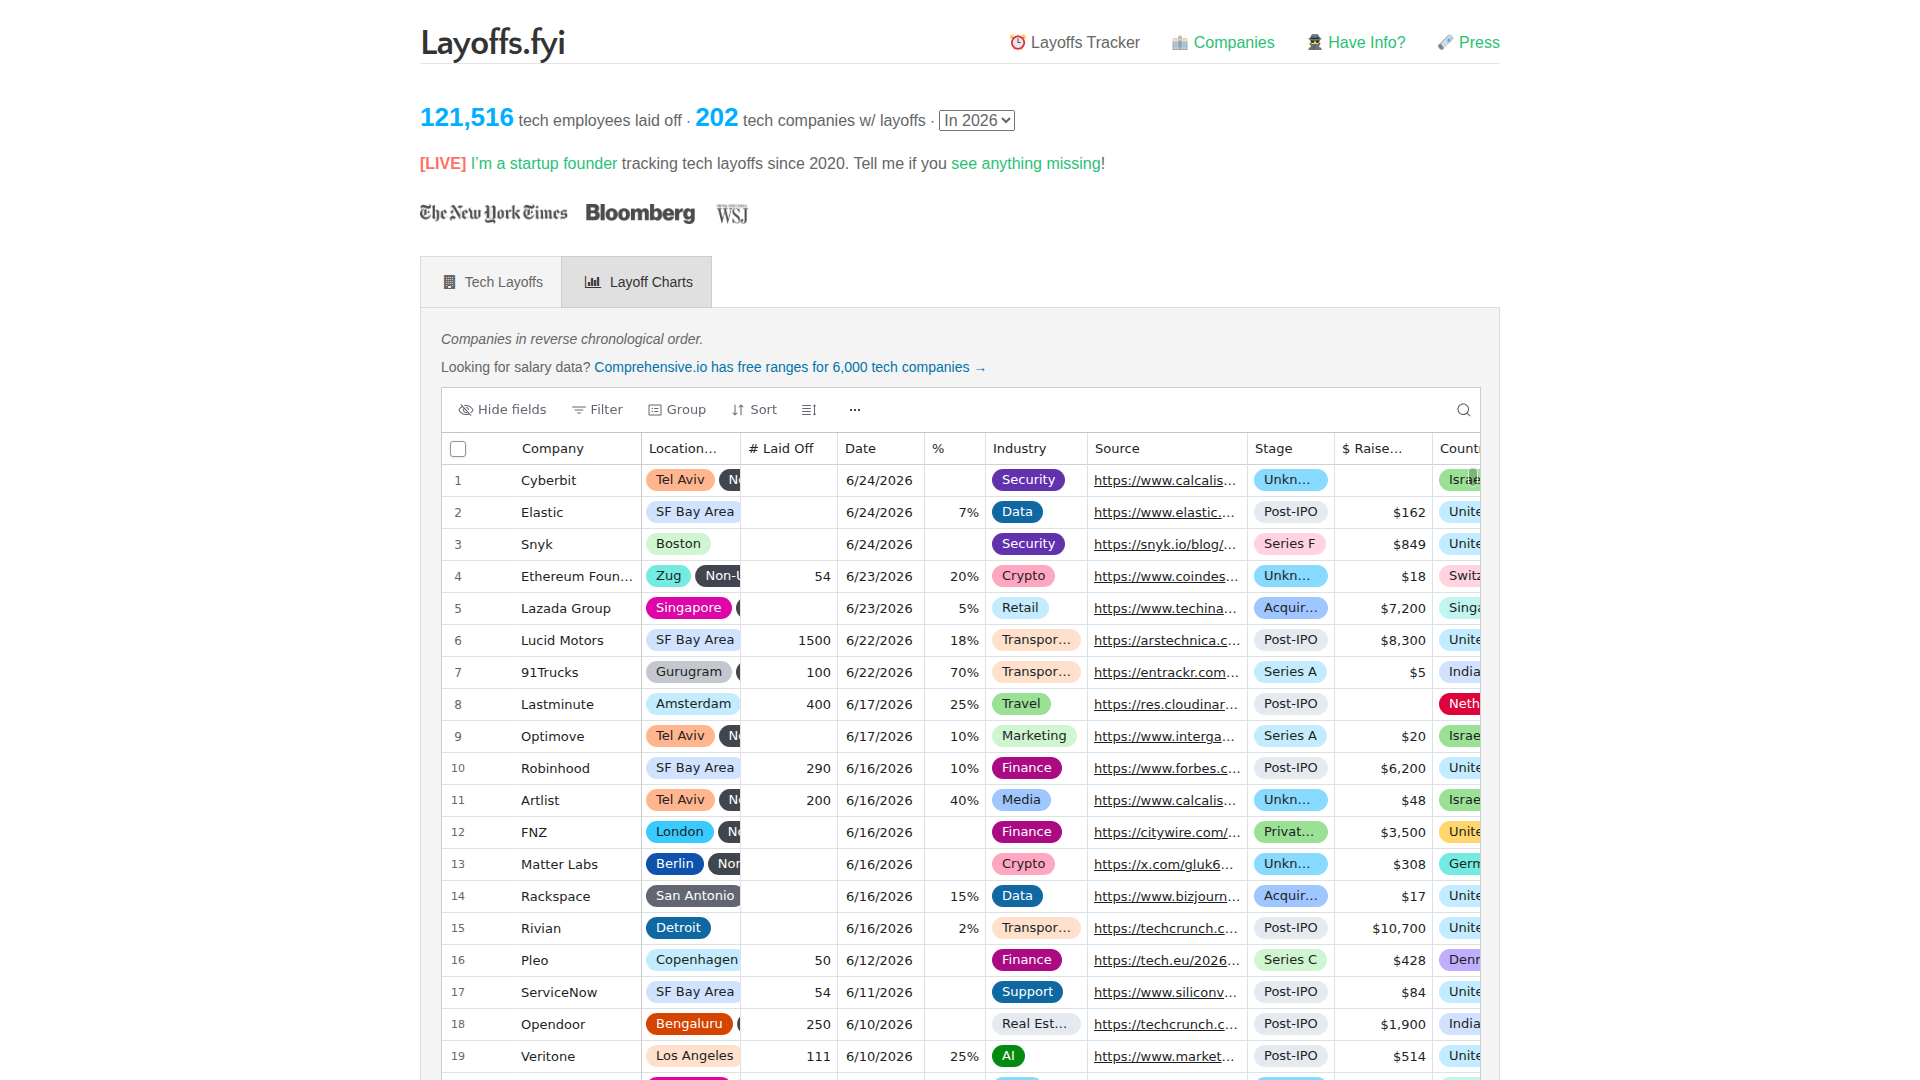The width and height of the screenshot is (1920, 1080).
Task: Click the Industry column header
Action: click(x=1036, y=449)
